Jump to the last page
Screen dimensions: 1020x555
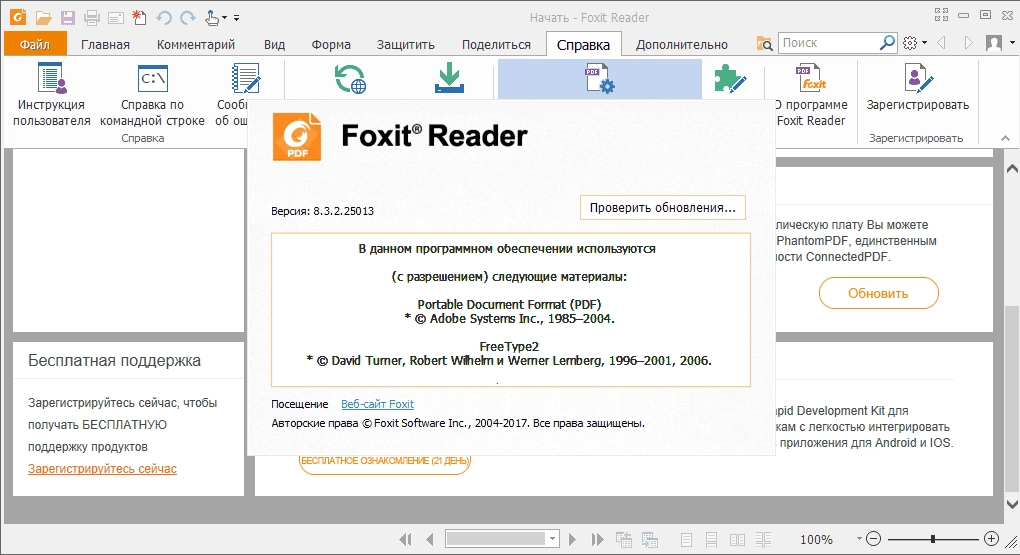(597, 539)
